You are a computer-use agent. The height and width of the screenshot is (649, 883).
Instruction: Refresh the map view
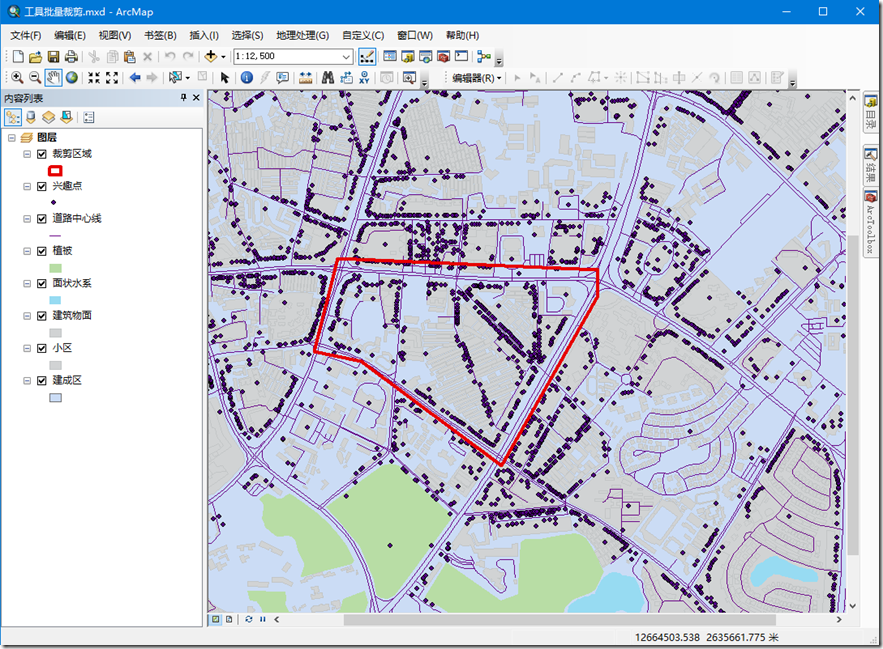coord(249,619)
